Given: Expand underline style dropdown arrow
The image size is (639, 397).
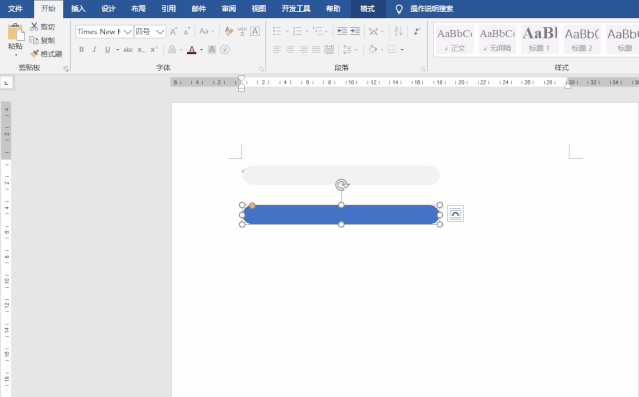Looking at the screenshot, I should pos(118,50).
